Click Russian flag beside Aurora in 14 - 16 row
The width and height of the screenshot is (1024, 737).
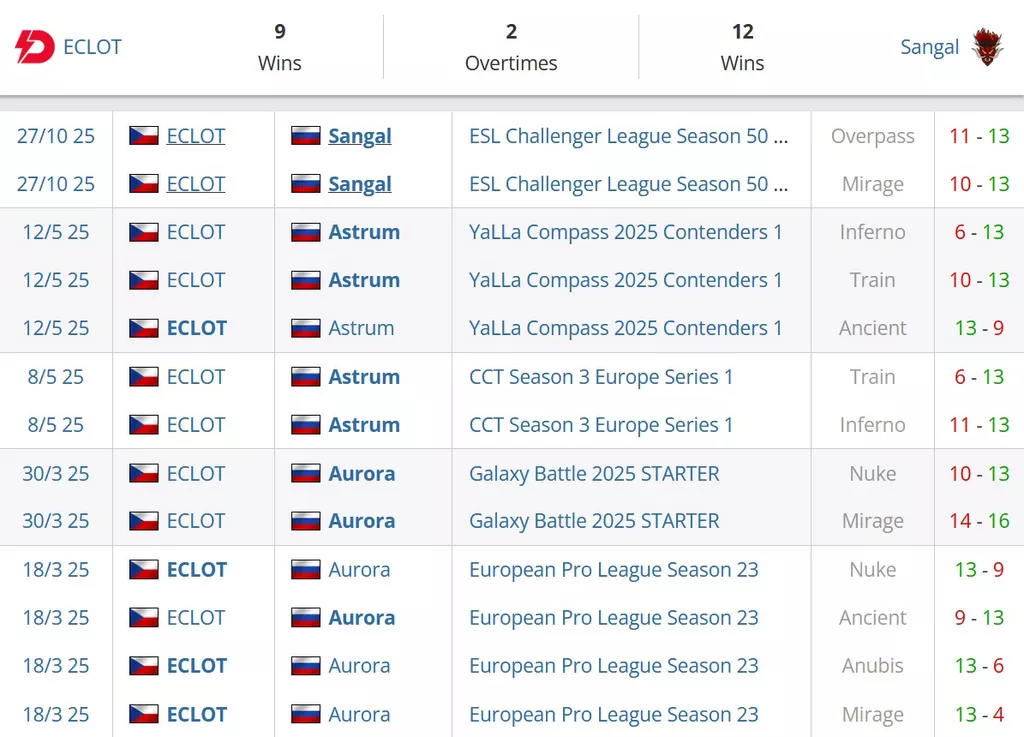coord(305,521)
